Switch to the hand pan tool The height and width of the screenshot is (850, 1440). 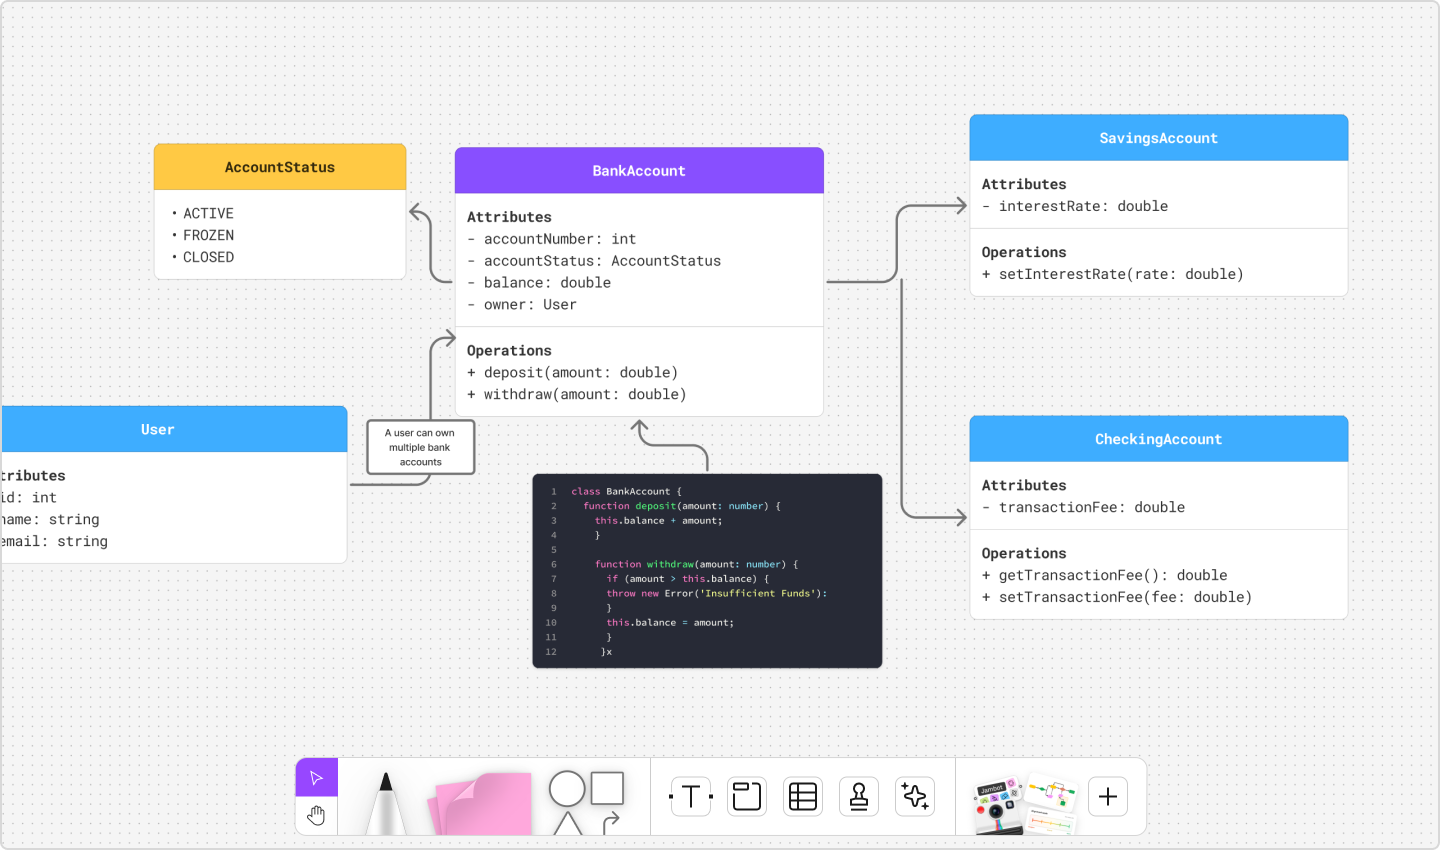tap(316, 815)
